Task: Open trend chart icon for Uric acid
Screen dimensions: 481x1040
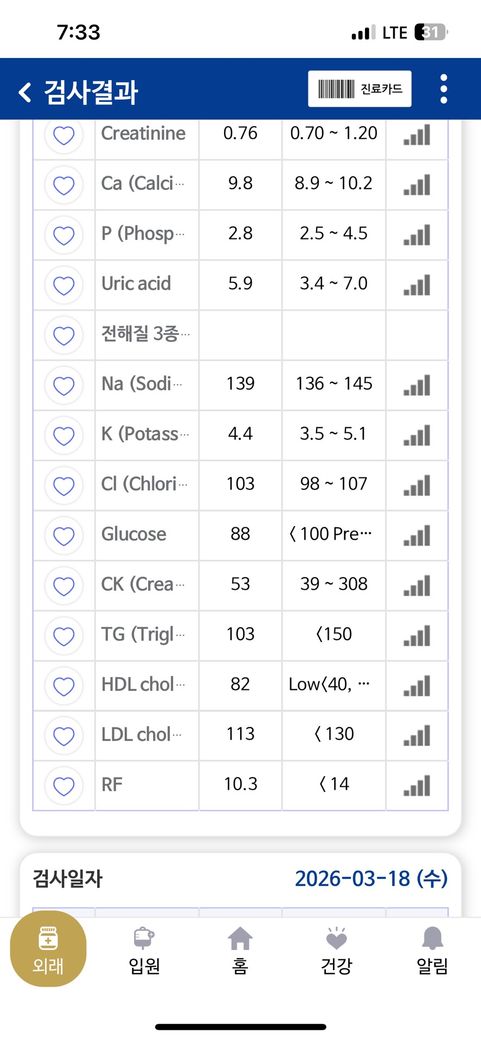Action: (417, 285)
